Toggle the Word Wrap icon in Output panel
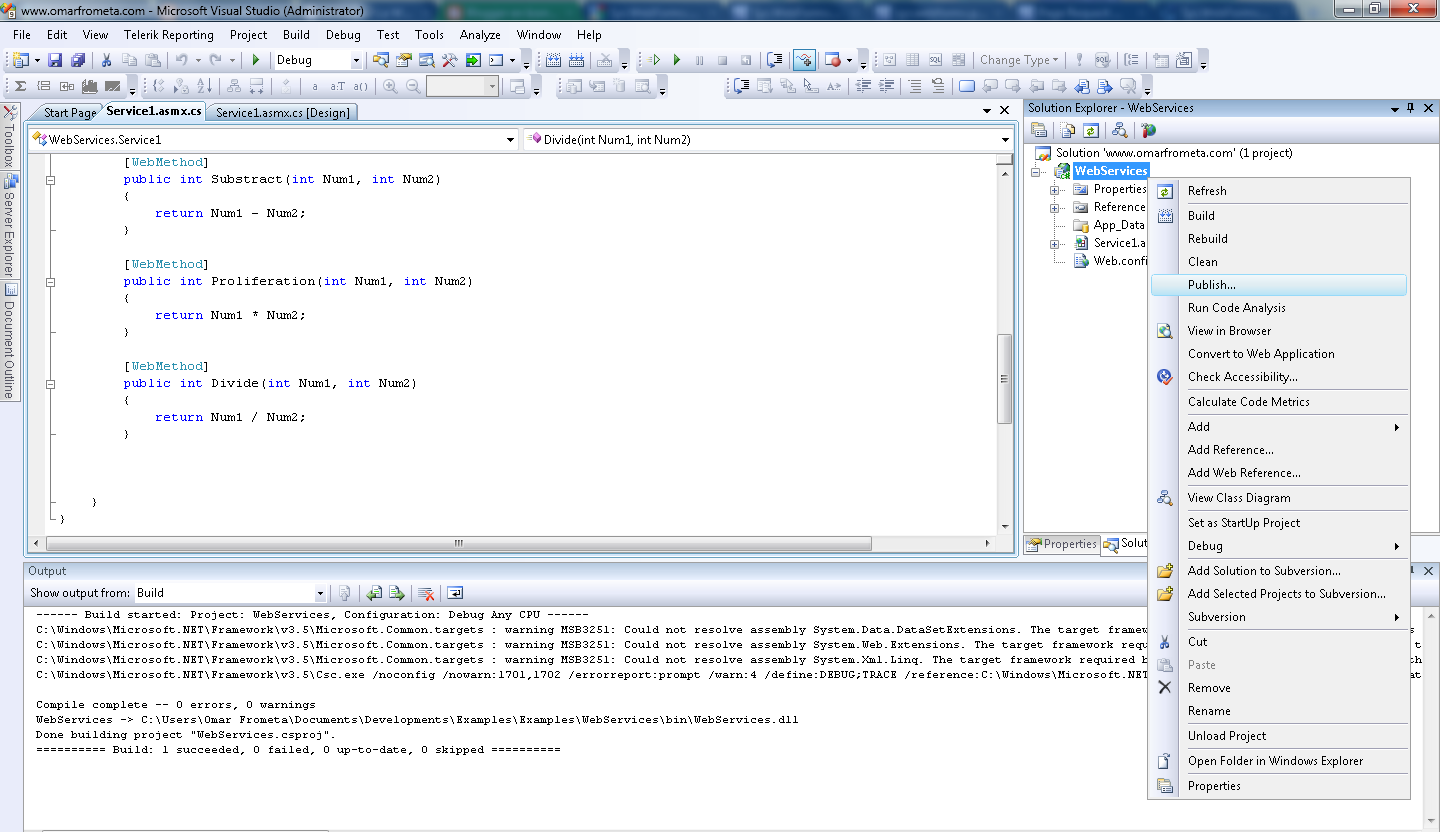 (x=455, y=593)
